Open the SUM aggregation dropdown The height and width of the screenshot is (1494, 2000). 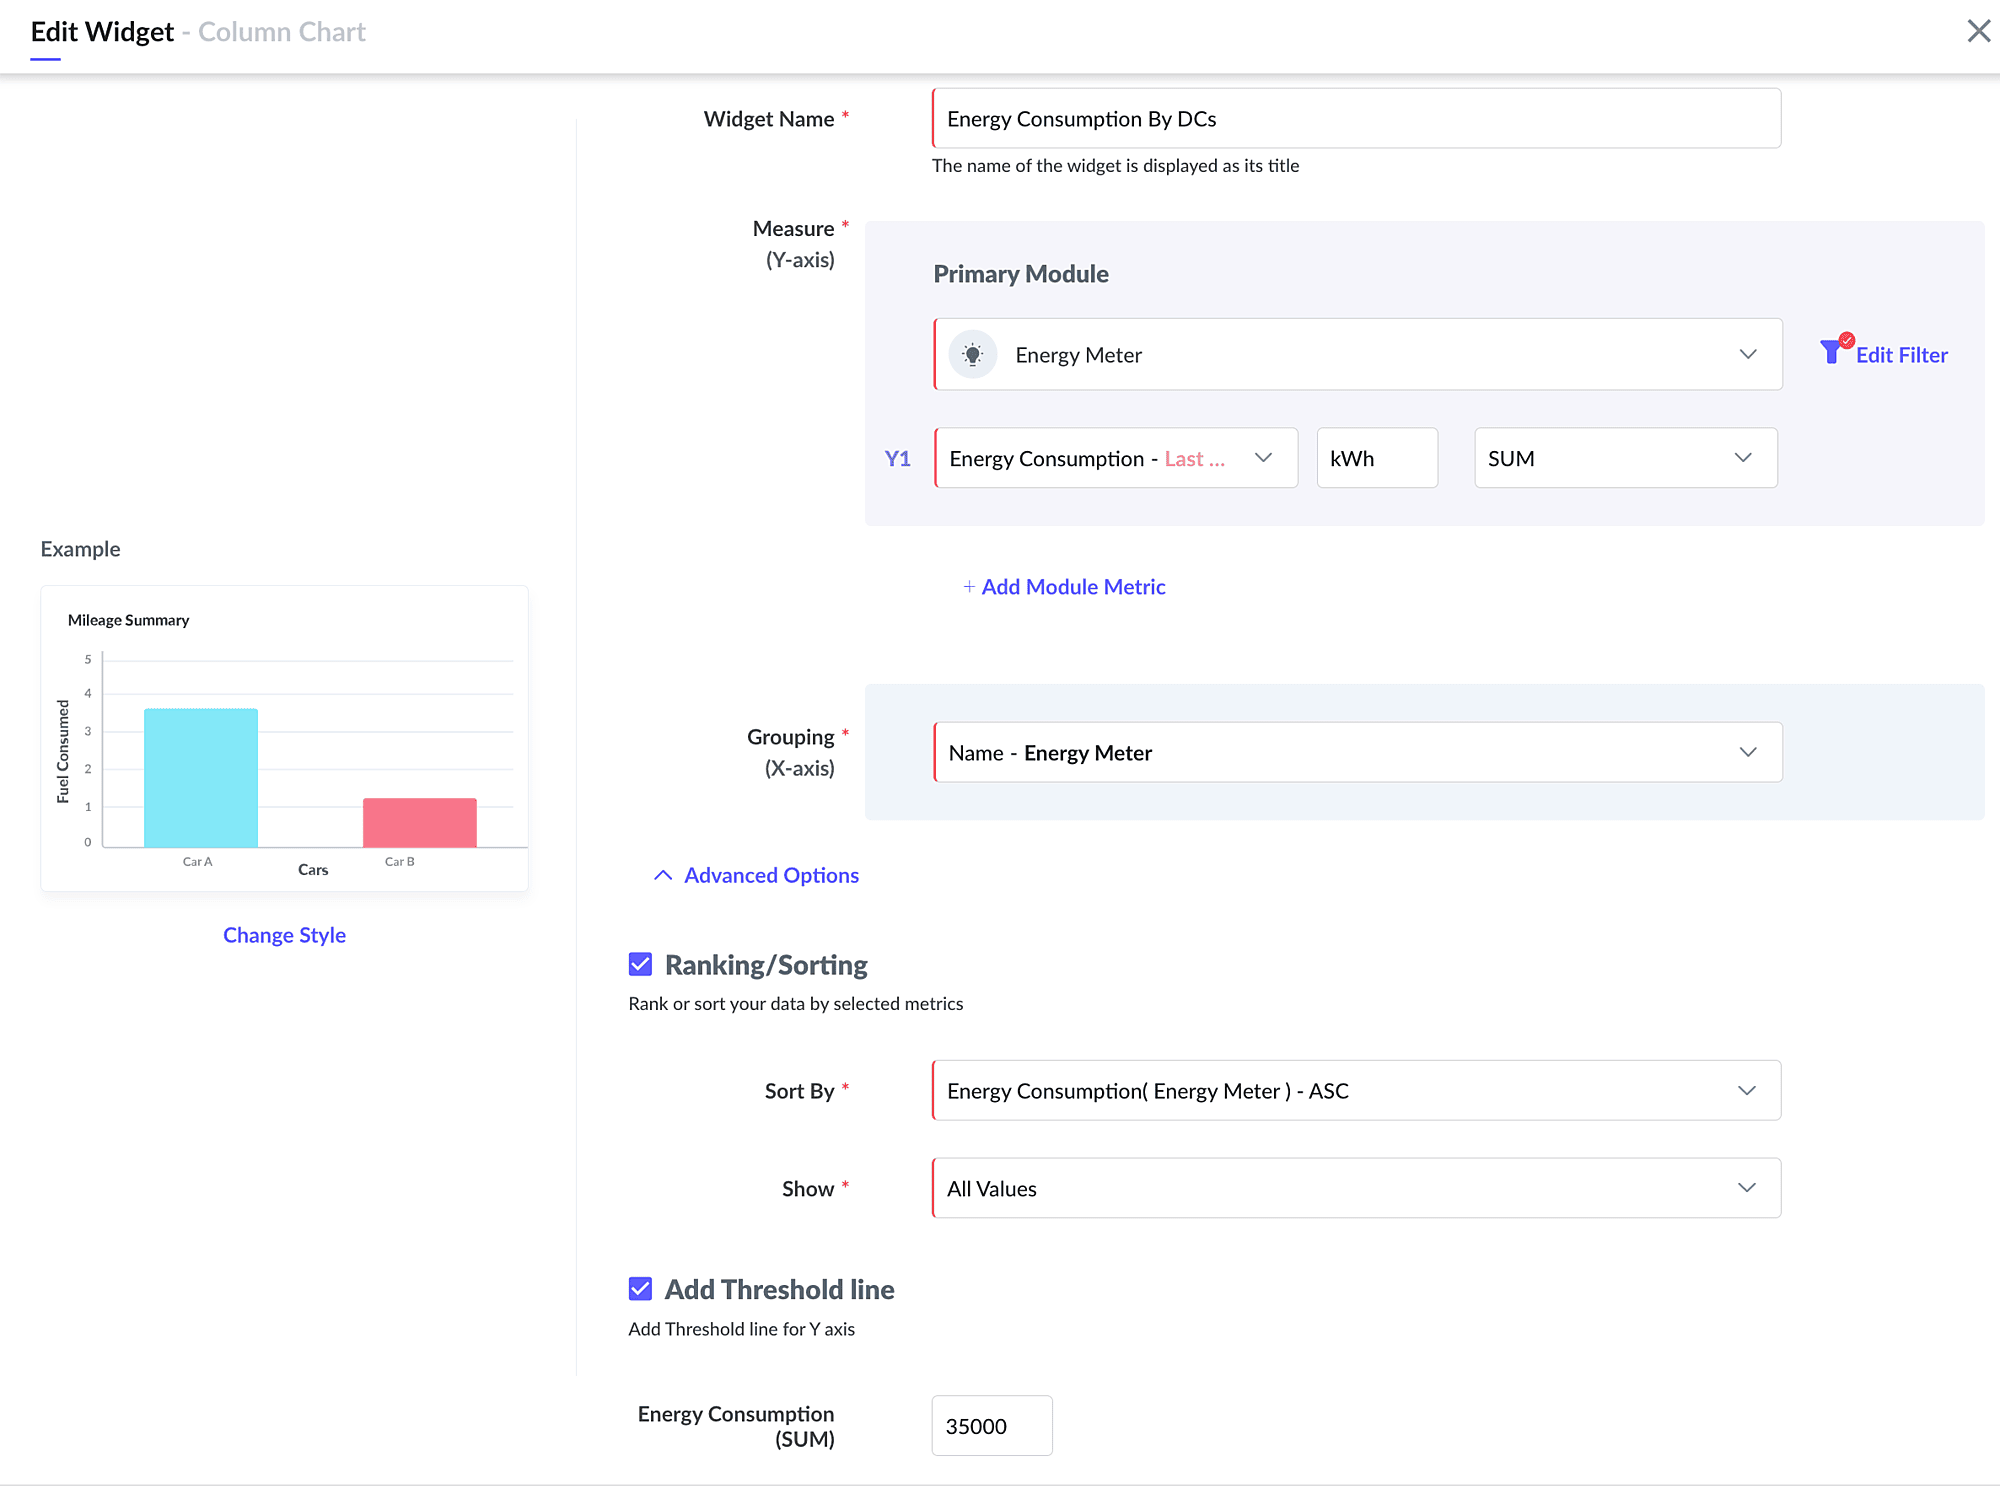pos(1624,458)
